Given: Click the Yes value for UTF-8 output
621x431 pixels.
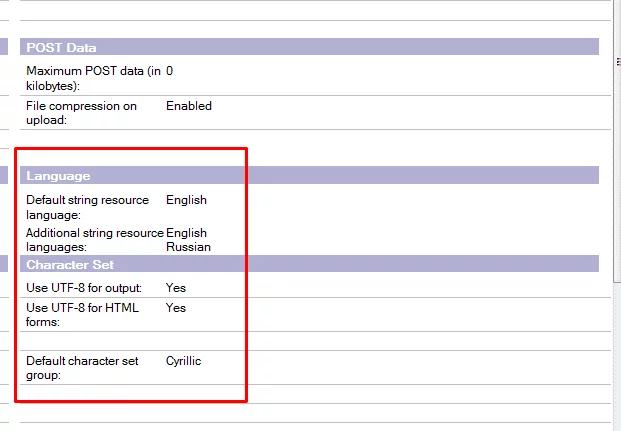Looking at the screenshot, I should (x=176, y=288).
